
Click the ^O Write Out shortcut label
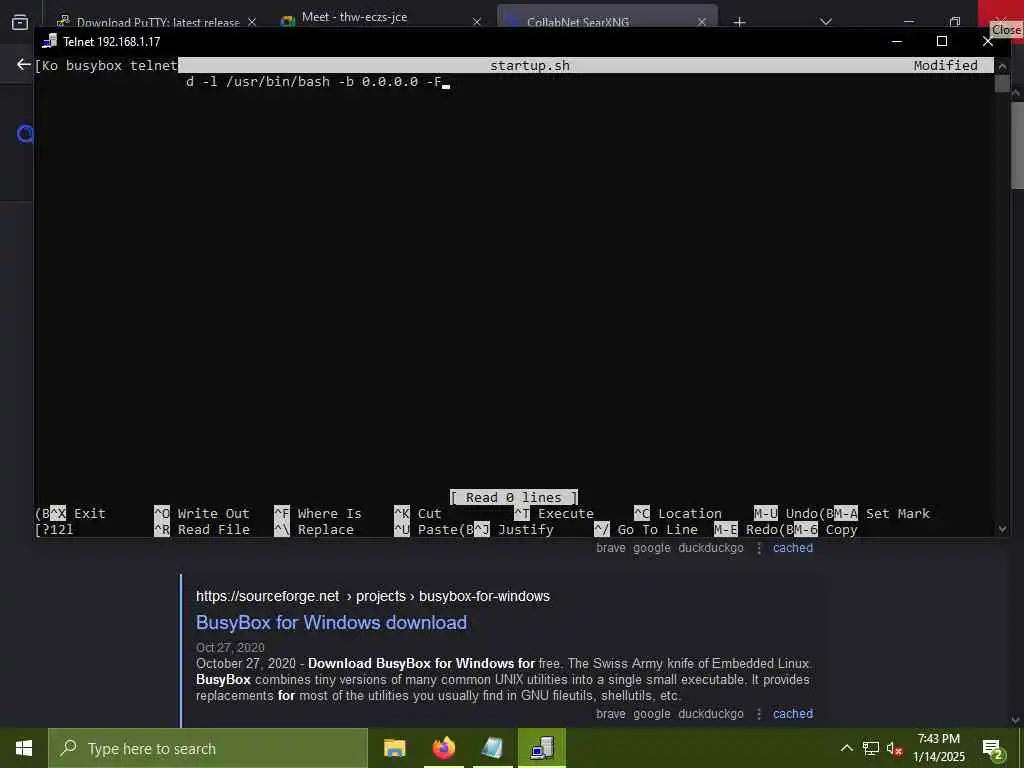pos(202,513)
